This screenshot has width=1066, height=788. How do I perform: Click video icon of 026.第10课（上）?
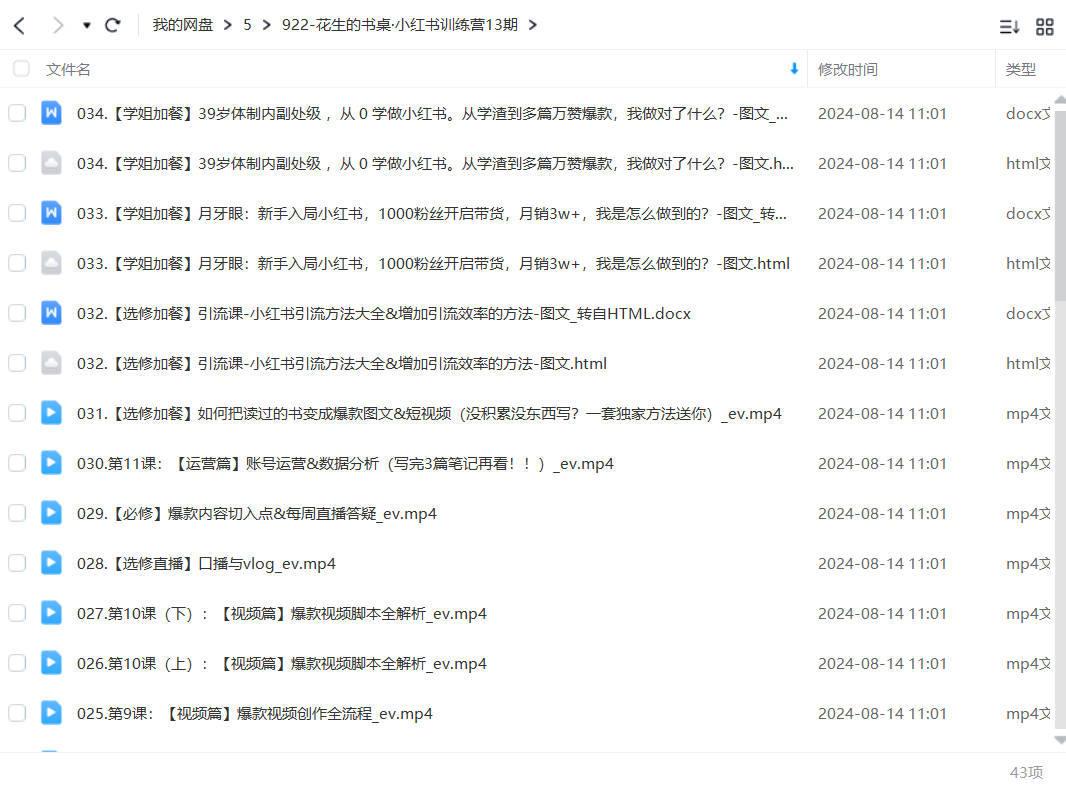tap(51, 663)
